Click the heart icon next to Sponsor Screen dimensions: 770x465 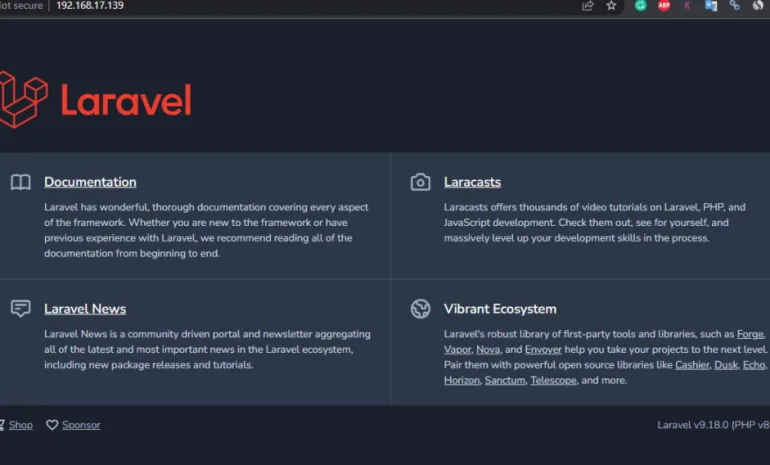click(x=52, y=425)
